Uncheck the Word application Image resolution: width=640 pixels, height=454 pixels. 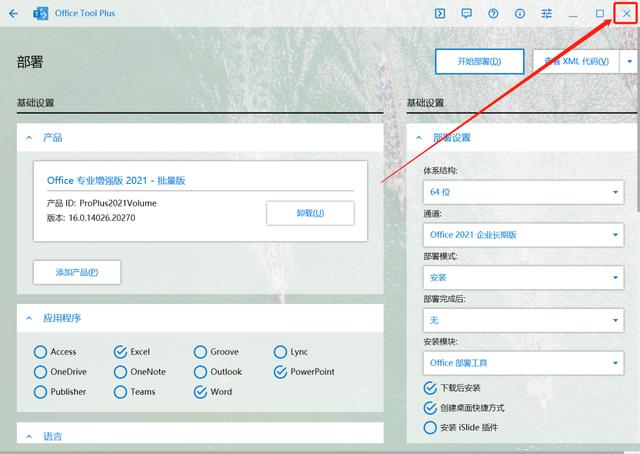point(200,392)
